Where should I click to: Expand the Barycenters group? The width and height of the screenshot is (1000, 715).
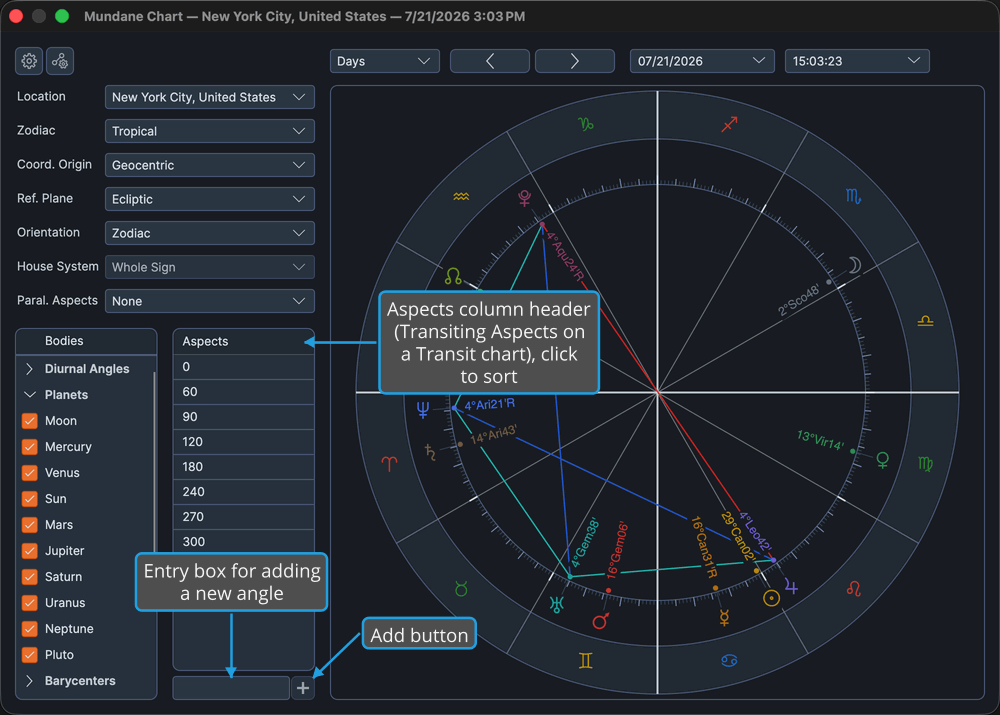(x=29, y=681)
